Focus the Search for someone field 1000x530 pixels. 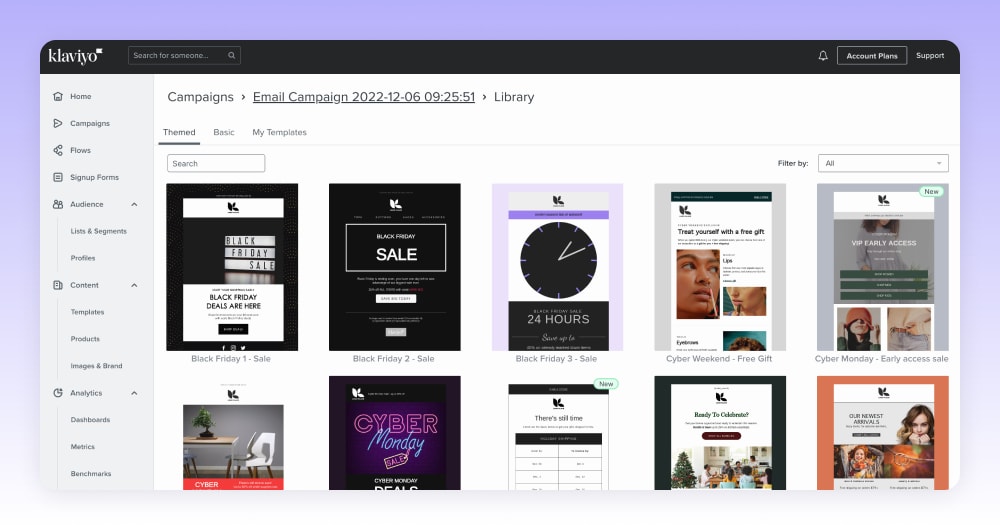[x=184, y=55]
